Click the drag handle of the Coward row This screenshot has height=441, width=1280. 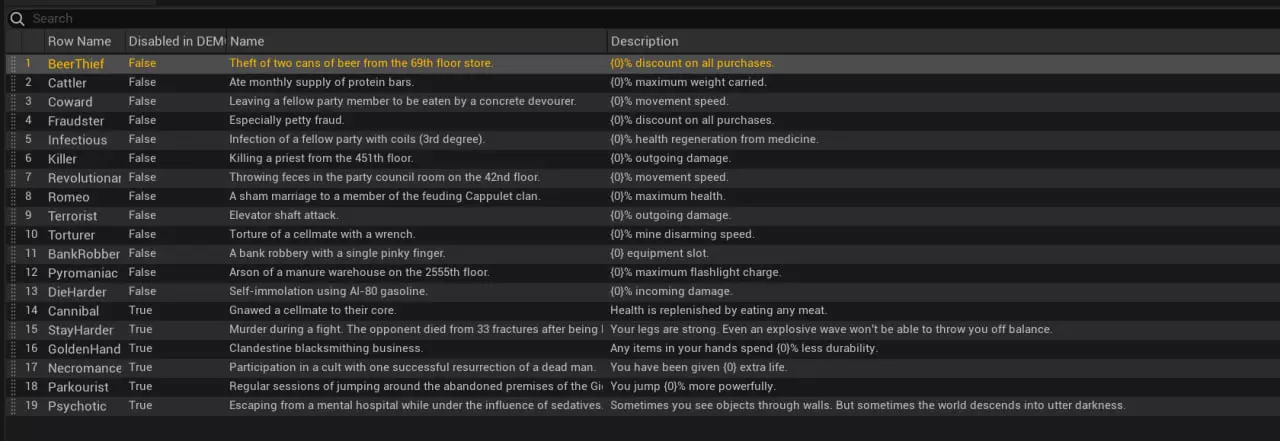pyautogui.click(x=13, y=102)
